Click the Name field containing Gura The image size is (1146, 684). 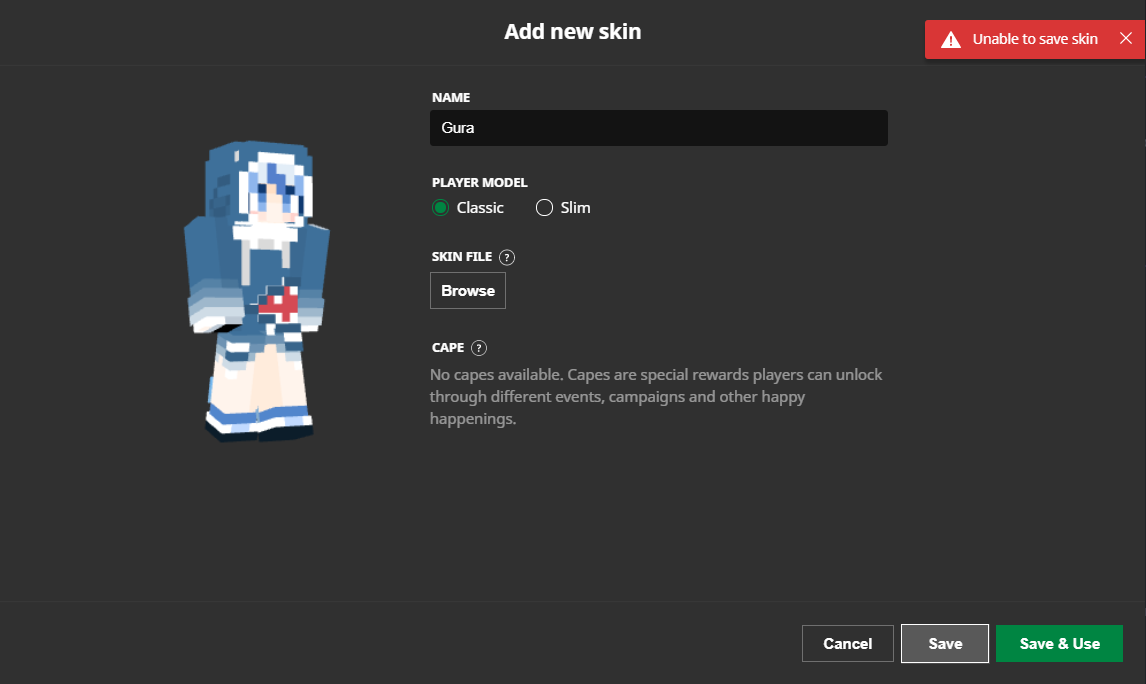659,128
